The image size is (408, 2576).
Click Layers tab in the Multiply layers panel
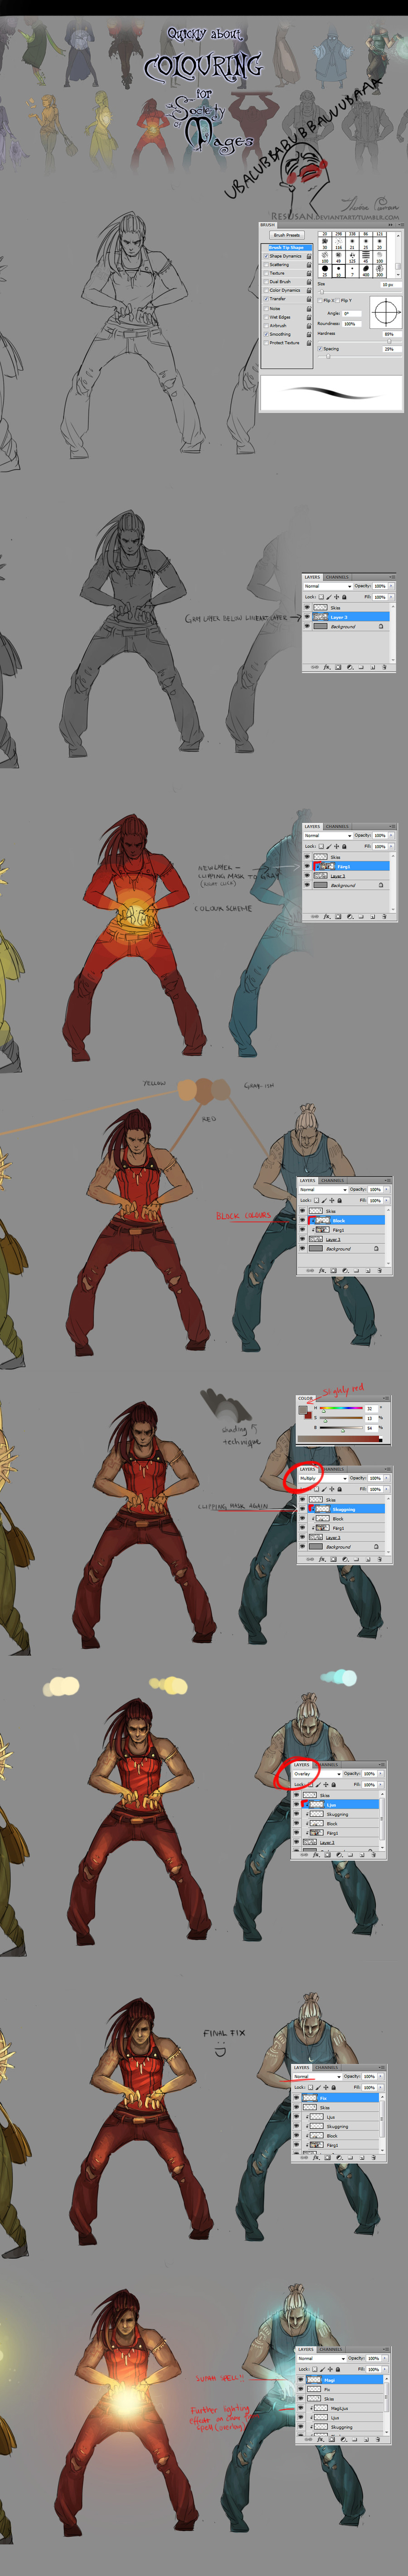(308, 1469)
